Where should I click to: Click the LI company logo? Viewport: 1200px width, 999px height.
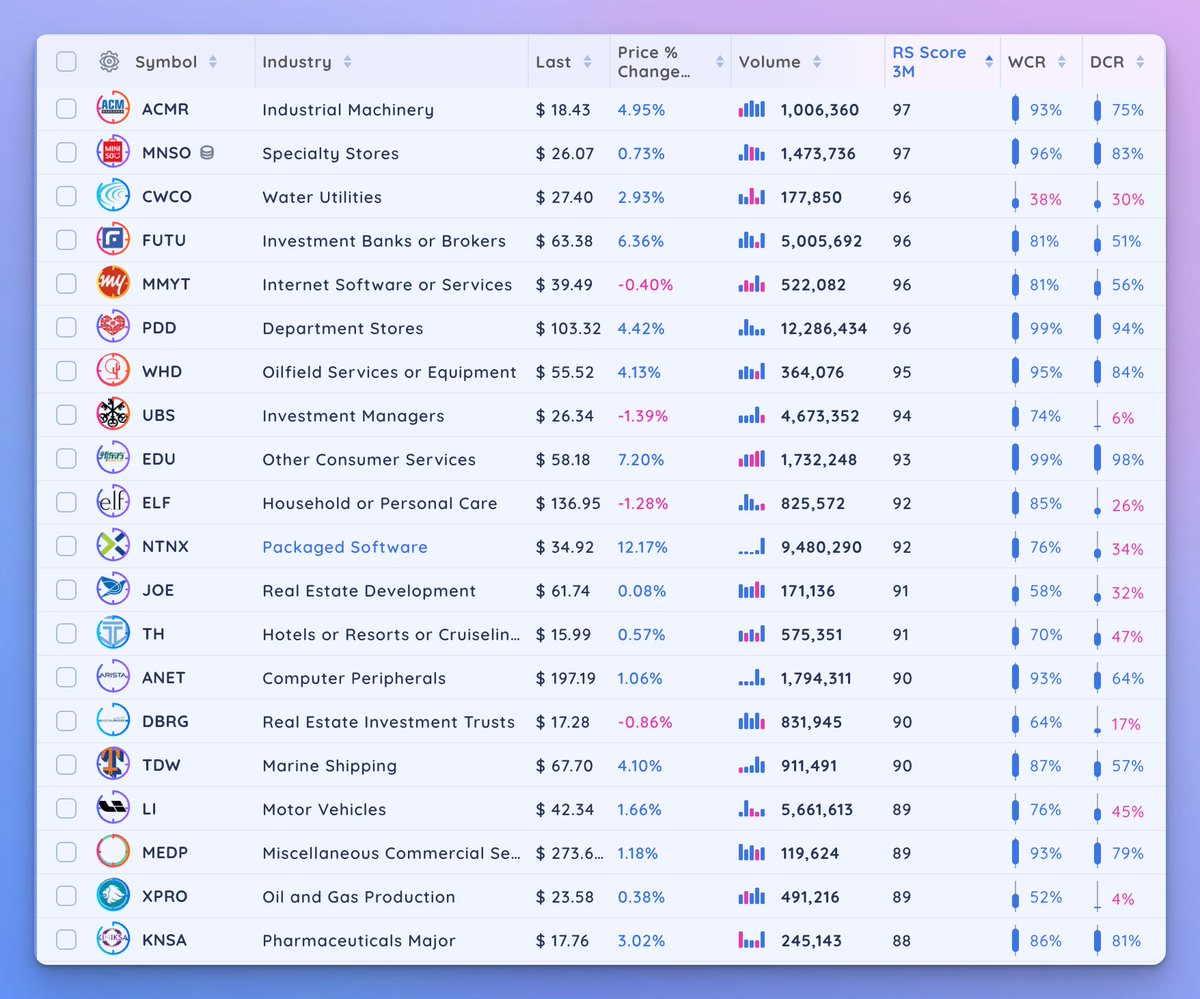click(113, 809)
